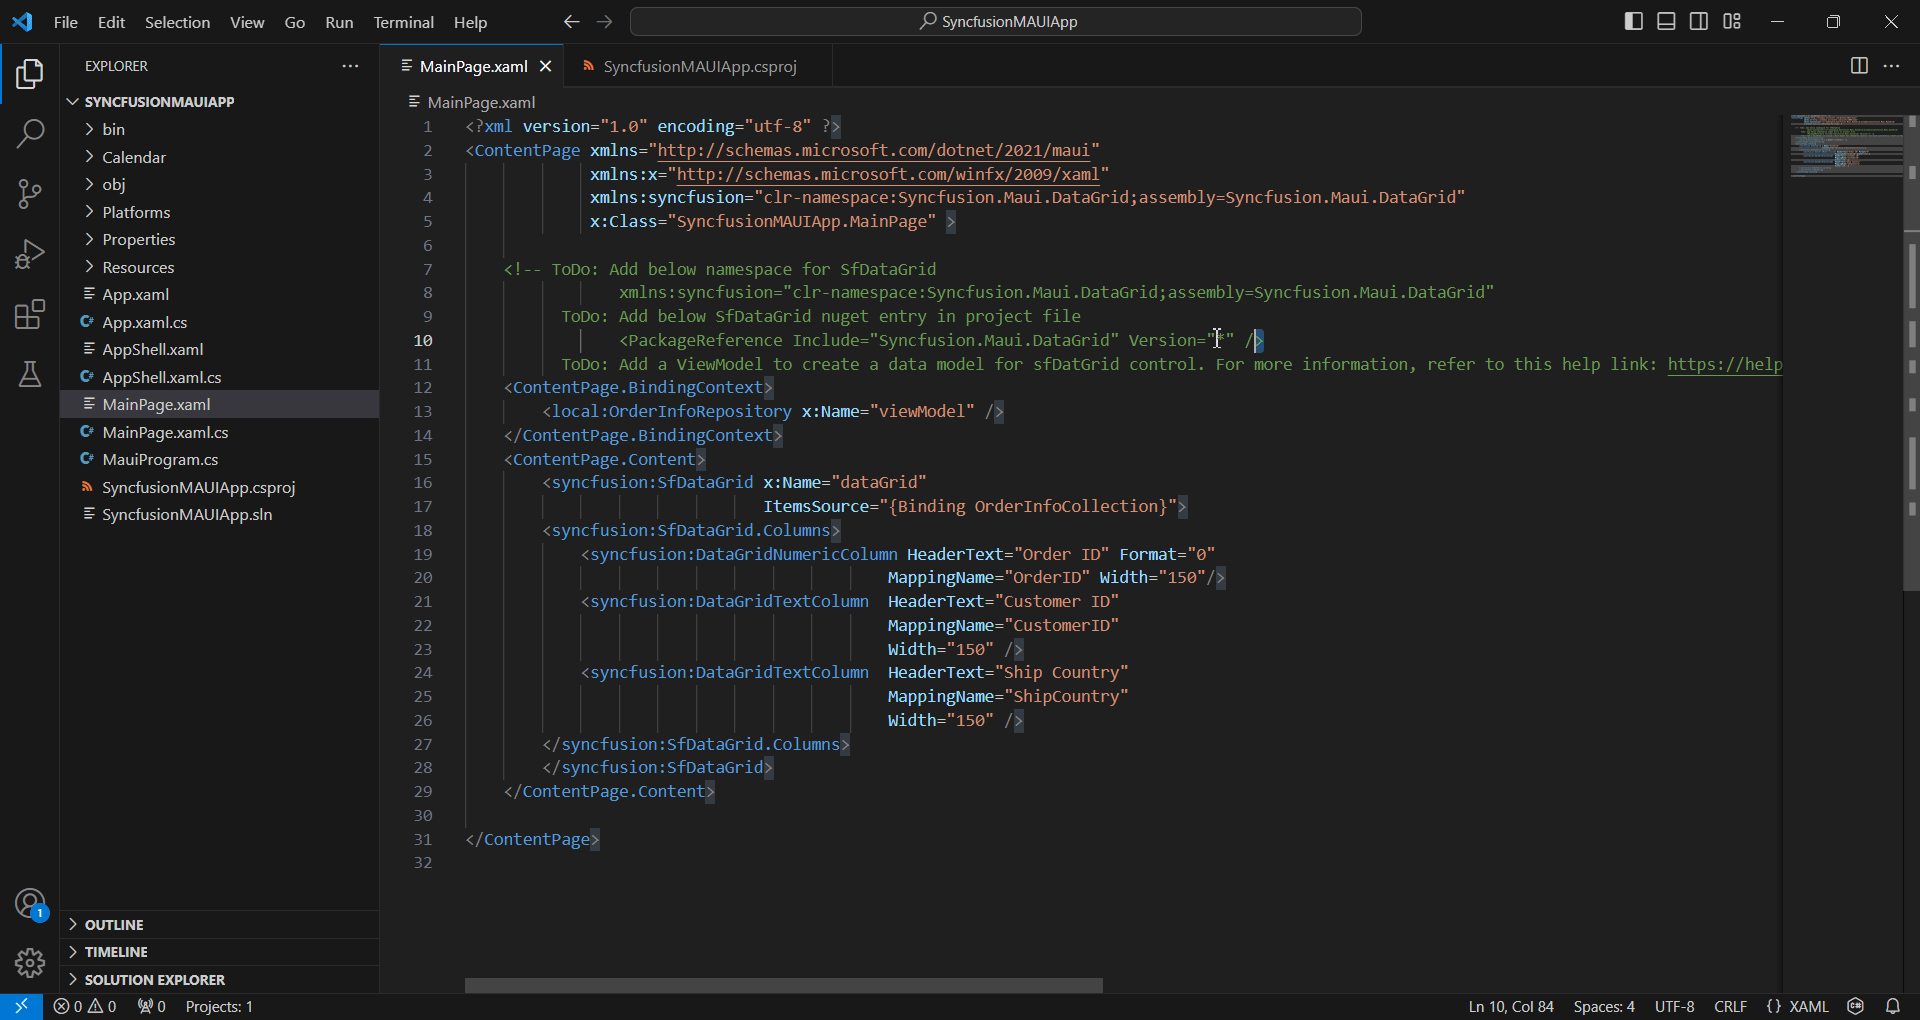
Task: Click the Spaces: 4 indentation setting
Action: point(1604,1007)
